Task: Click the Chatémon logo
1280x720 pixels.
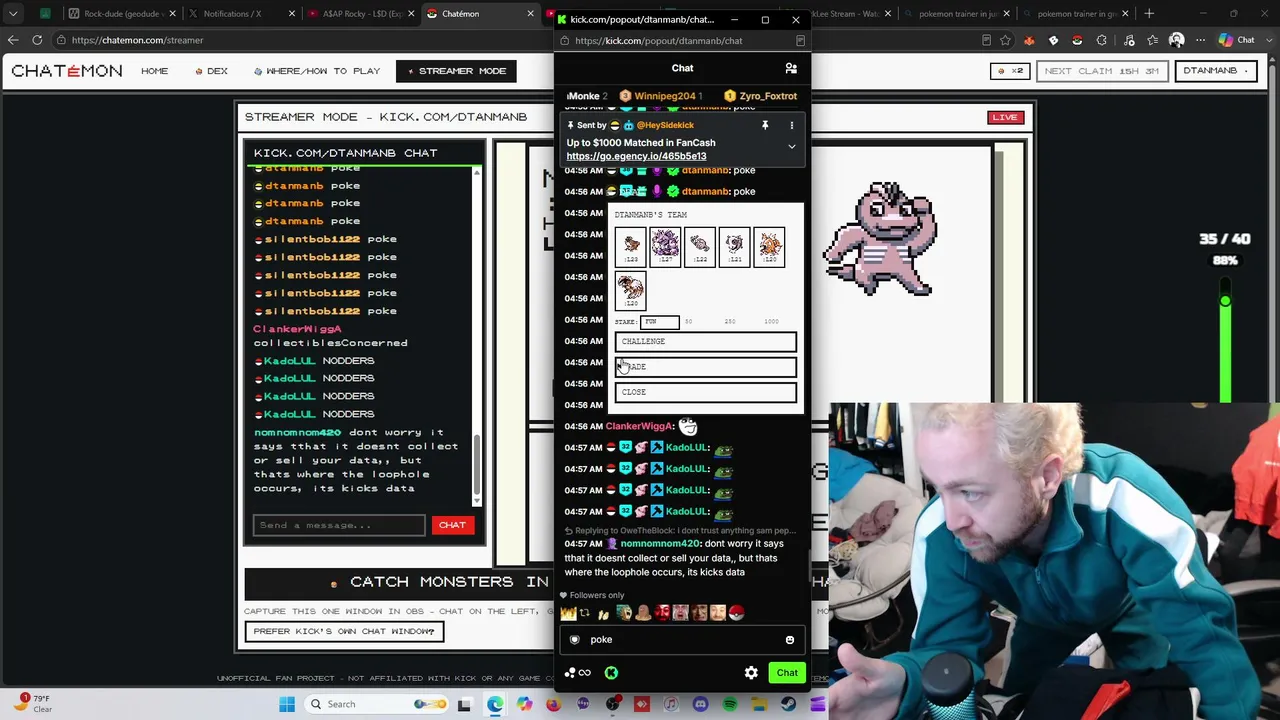Action: [67, 71]
